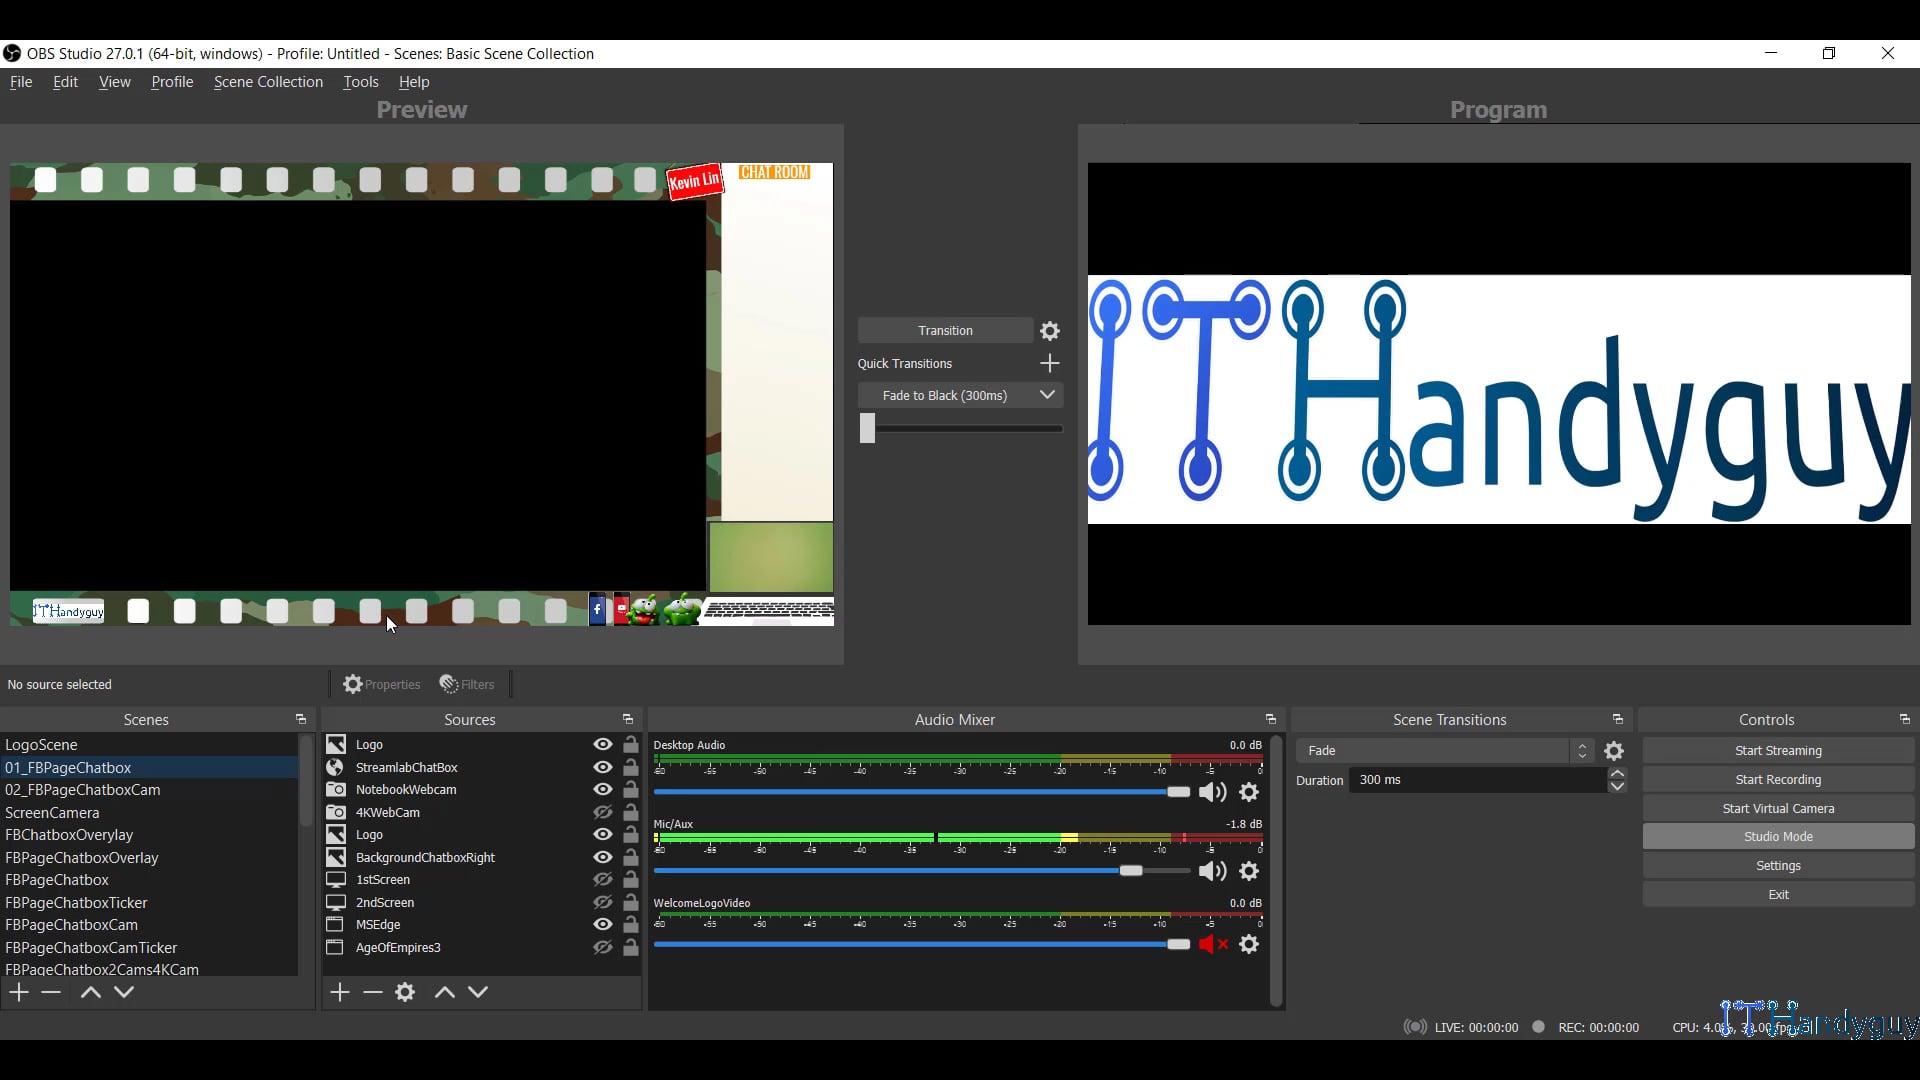The width and height of the screenshot is (1920, 1080).
Task: Increase transition duration with up arrow
Action: [1617, 774]
